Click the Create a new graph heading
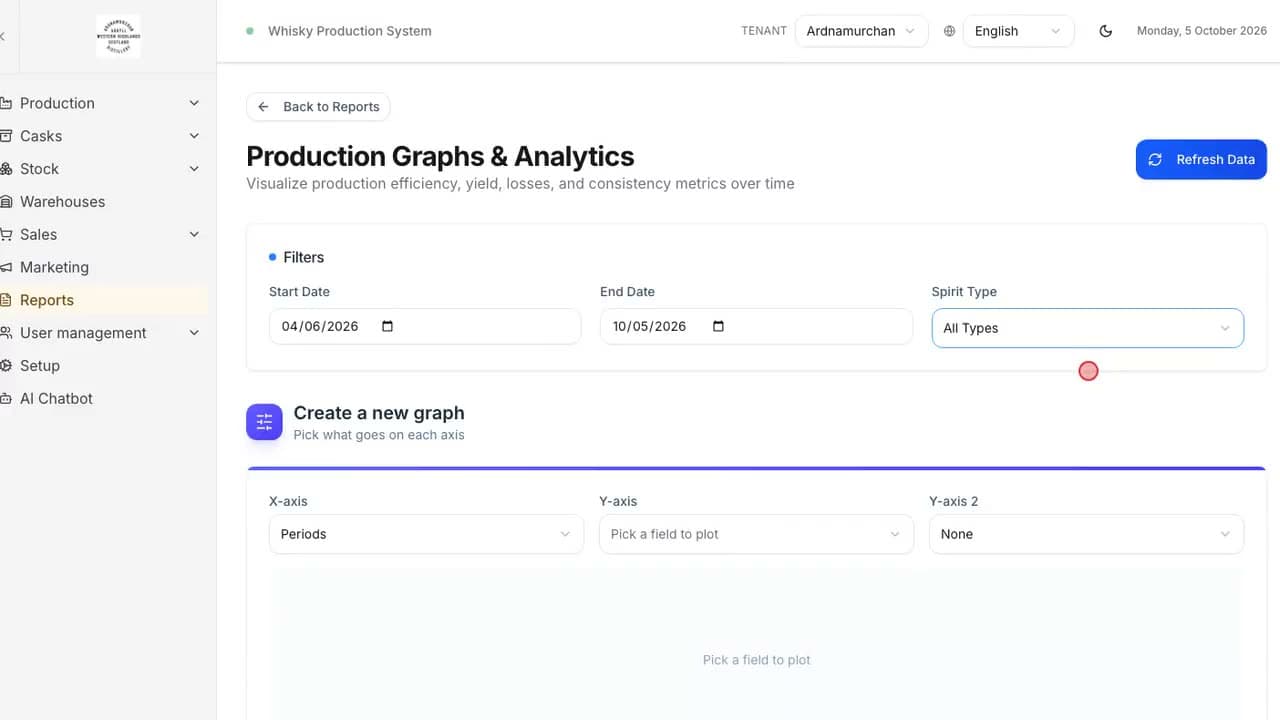1280x720 pixels. [x=379, y=413]
